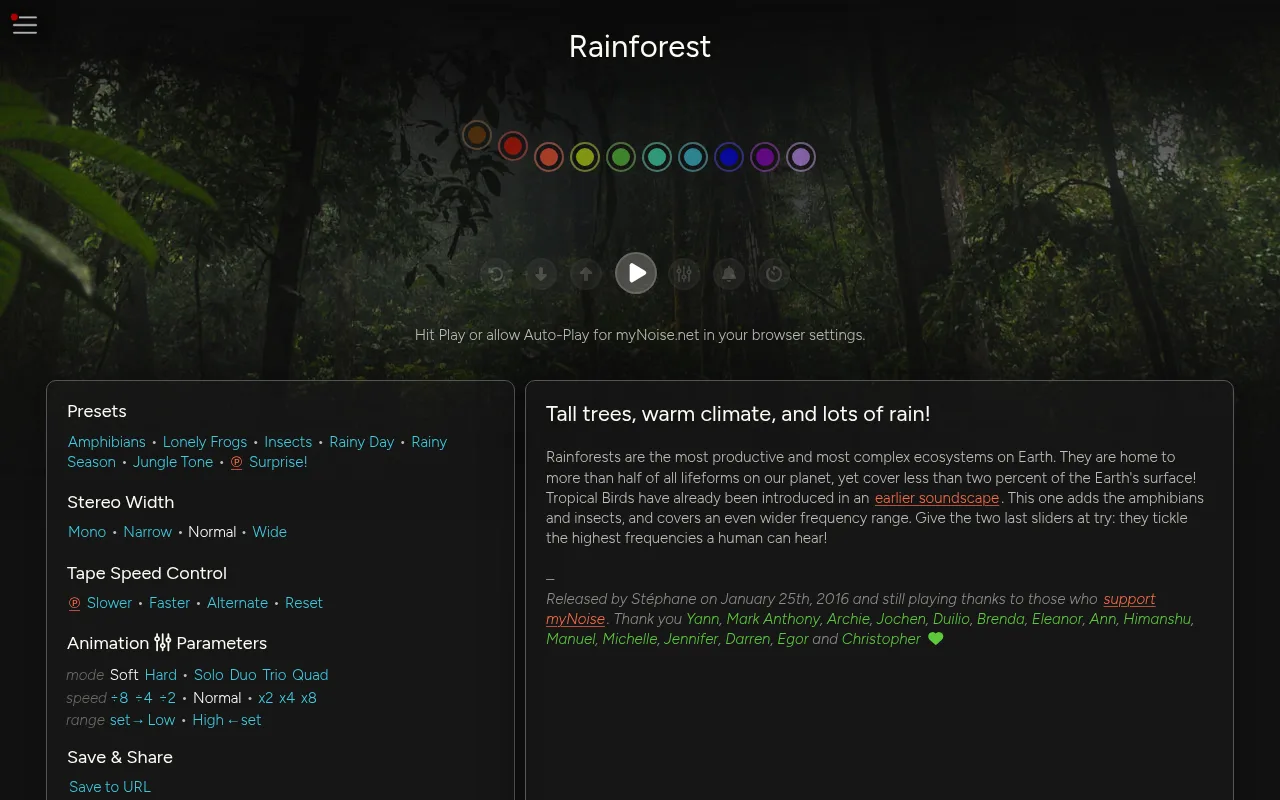Click High ←set range option
Viewport: 1280px width, 800px height.
pyautogui.click(x=227, y=720)
